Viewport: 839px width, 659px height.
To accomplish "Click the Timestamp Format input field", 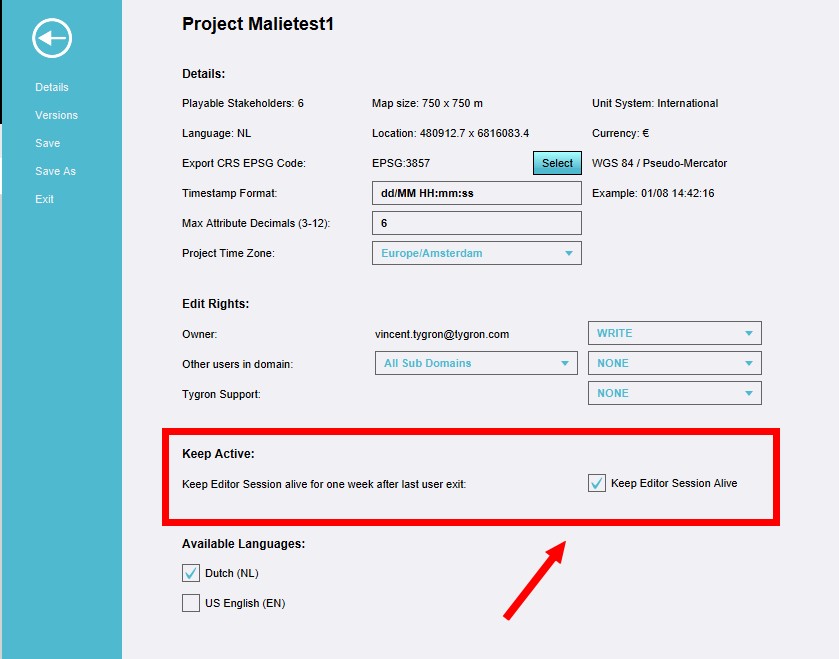I will tap(476, 193).
